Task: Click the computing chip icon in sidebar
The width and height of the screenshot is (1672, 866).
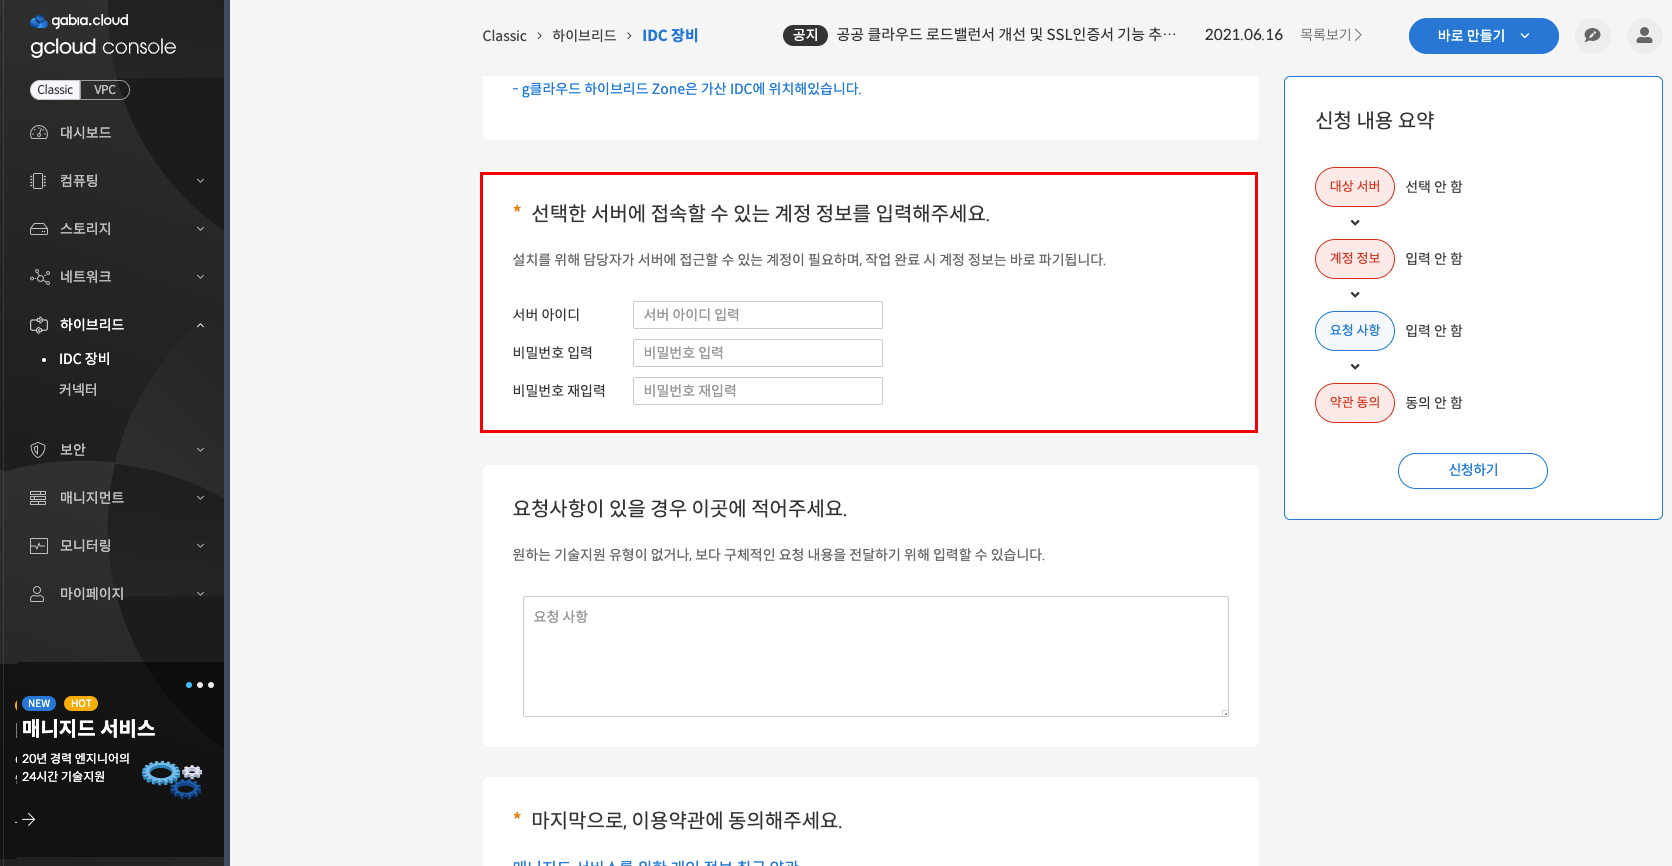Action: coord(39,181)
